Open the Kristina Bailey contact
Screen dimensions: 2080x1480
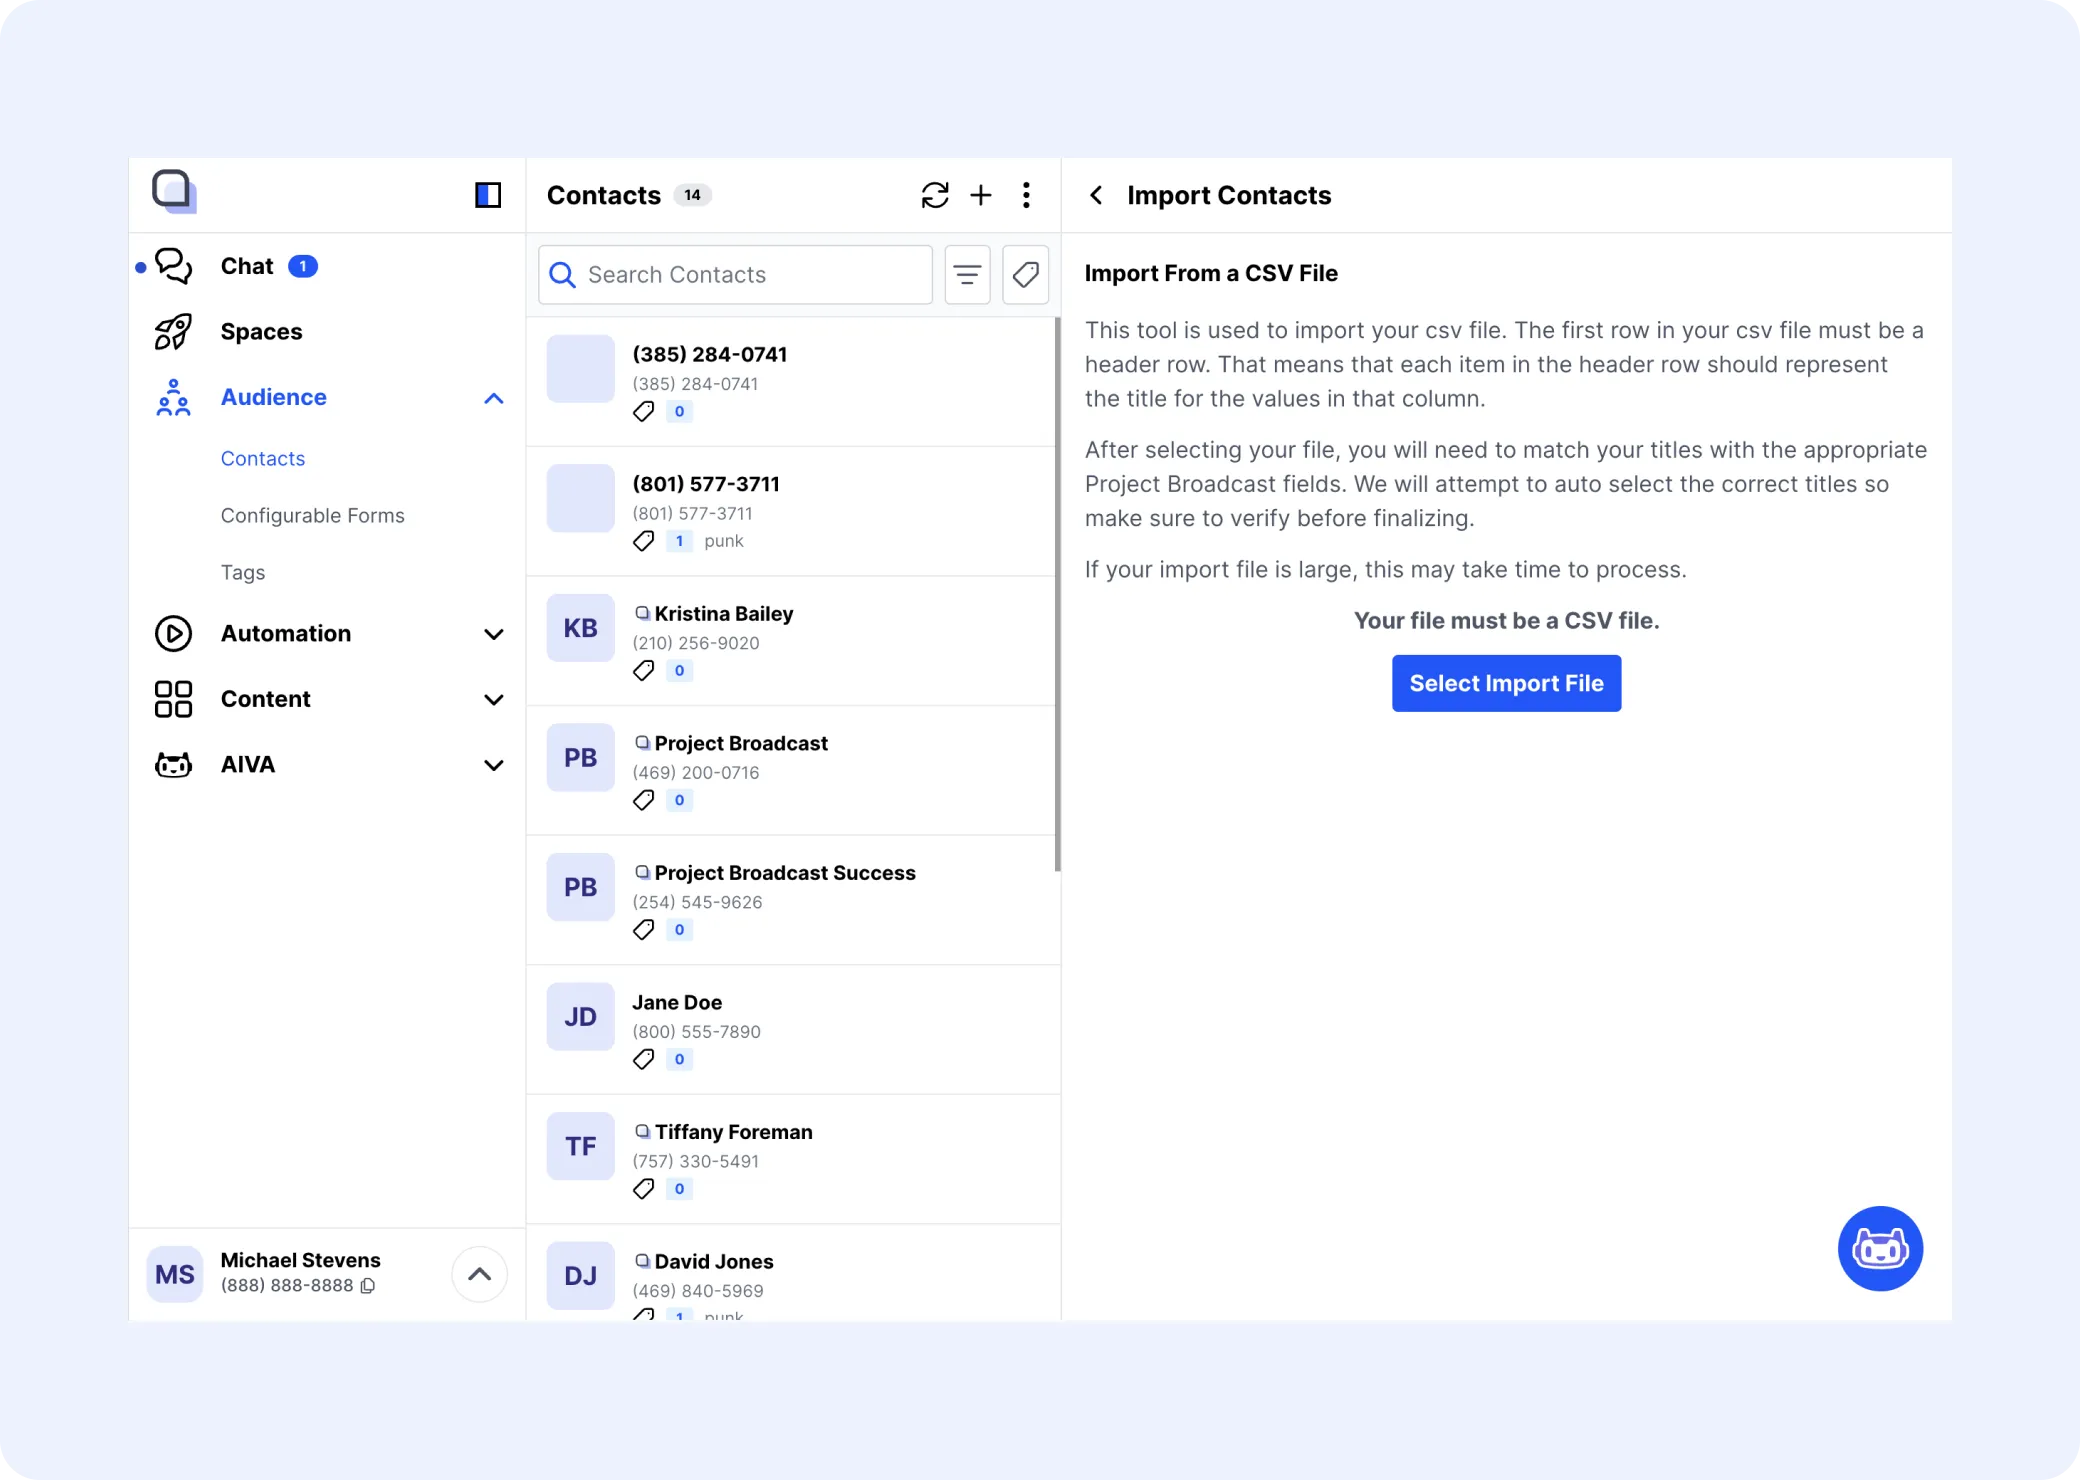[x=793, y=641]
